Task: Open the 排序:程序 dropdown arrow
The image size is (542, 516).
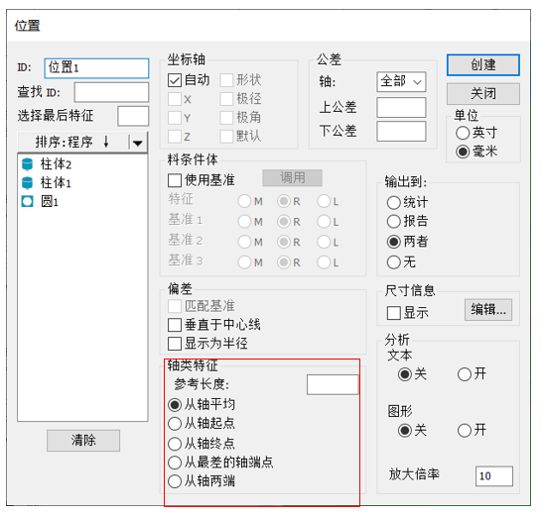Action: pos(138,142)
